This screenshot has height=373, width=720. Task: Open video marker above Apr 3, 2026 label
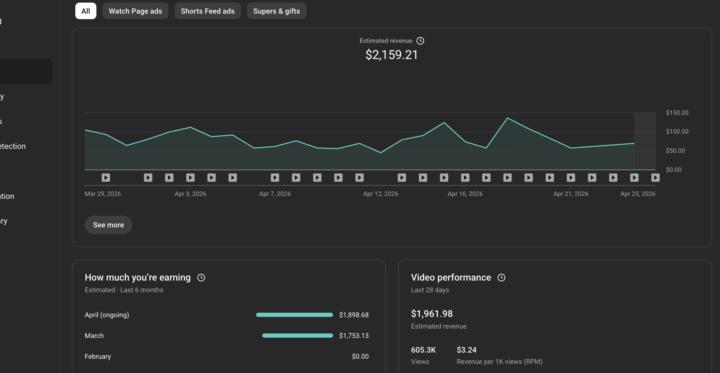[190, 177]
